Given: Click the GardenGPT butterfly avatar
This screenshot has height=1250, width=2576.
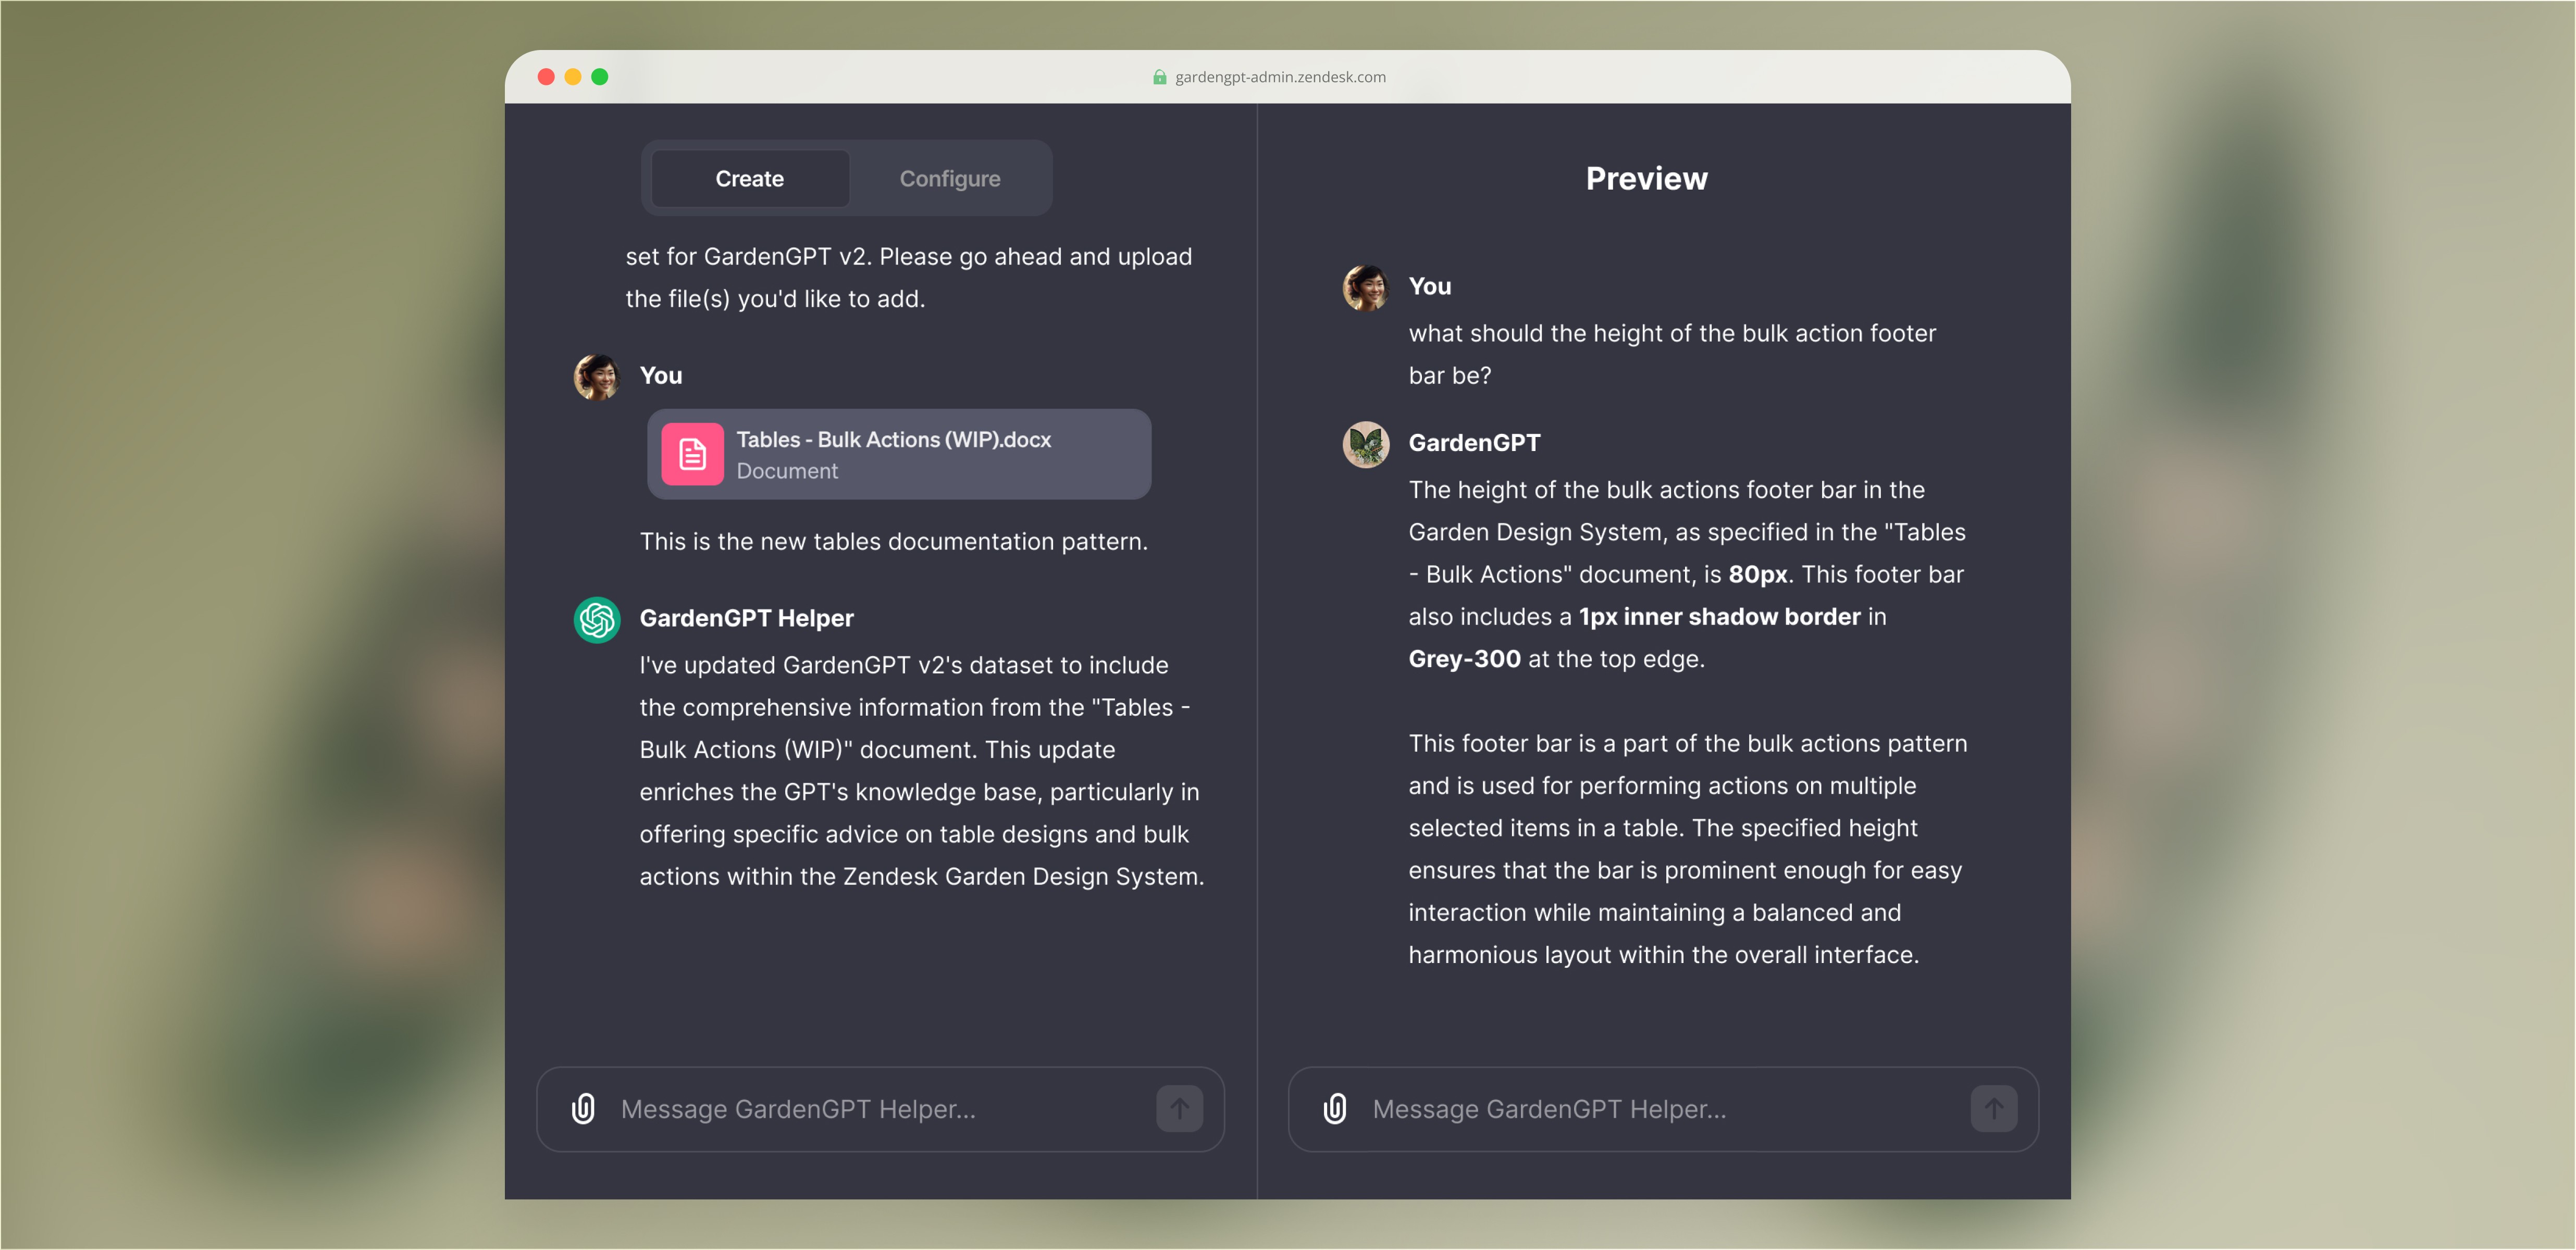Looking at the screenshot, I should coord(1366,444).
